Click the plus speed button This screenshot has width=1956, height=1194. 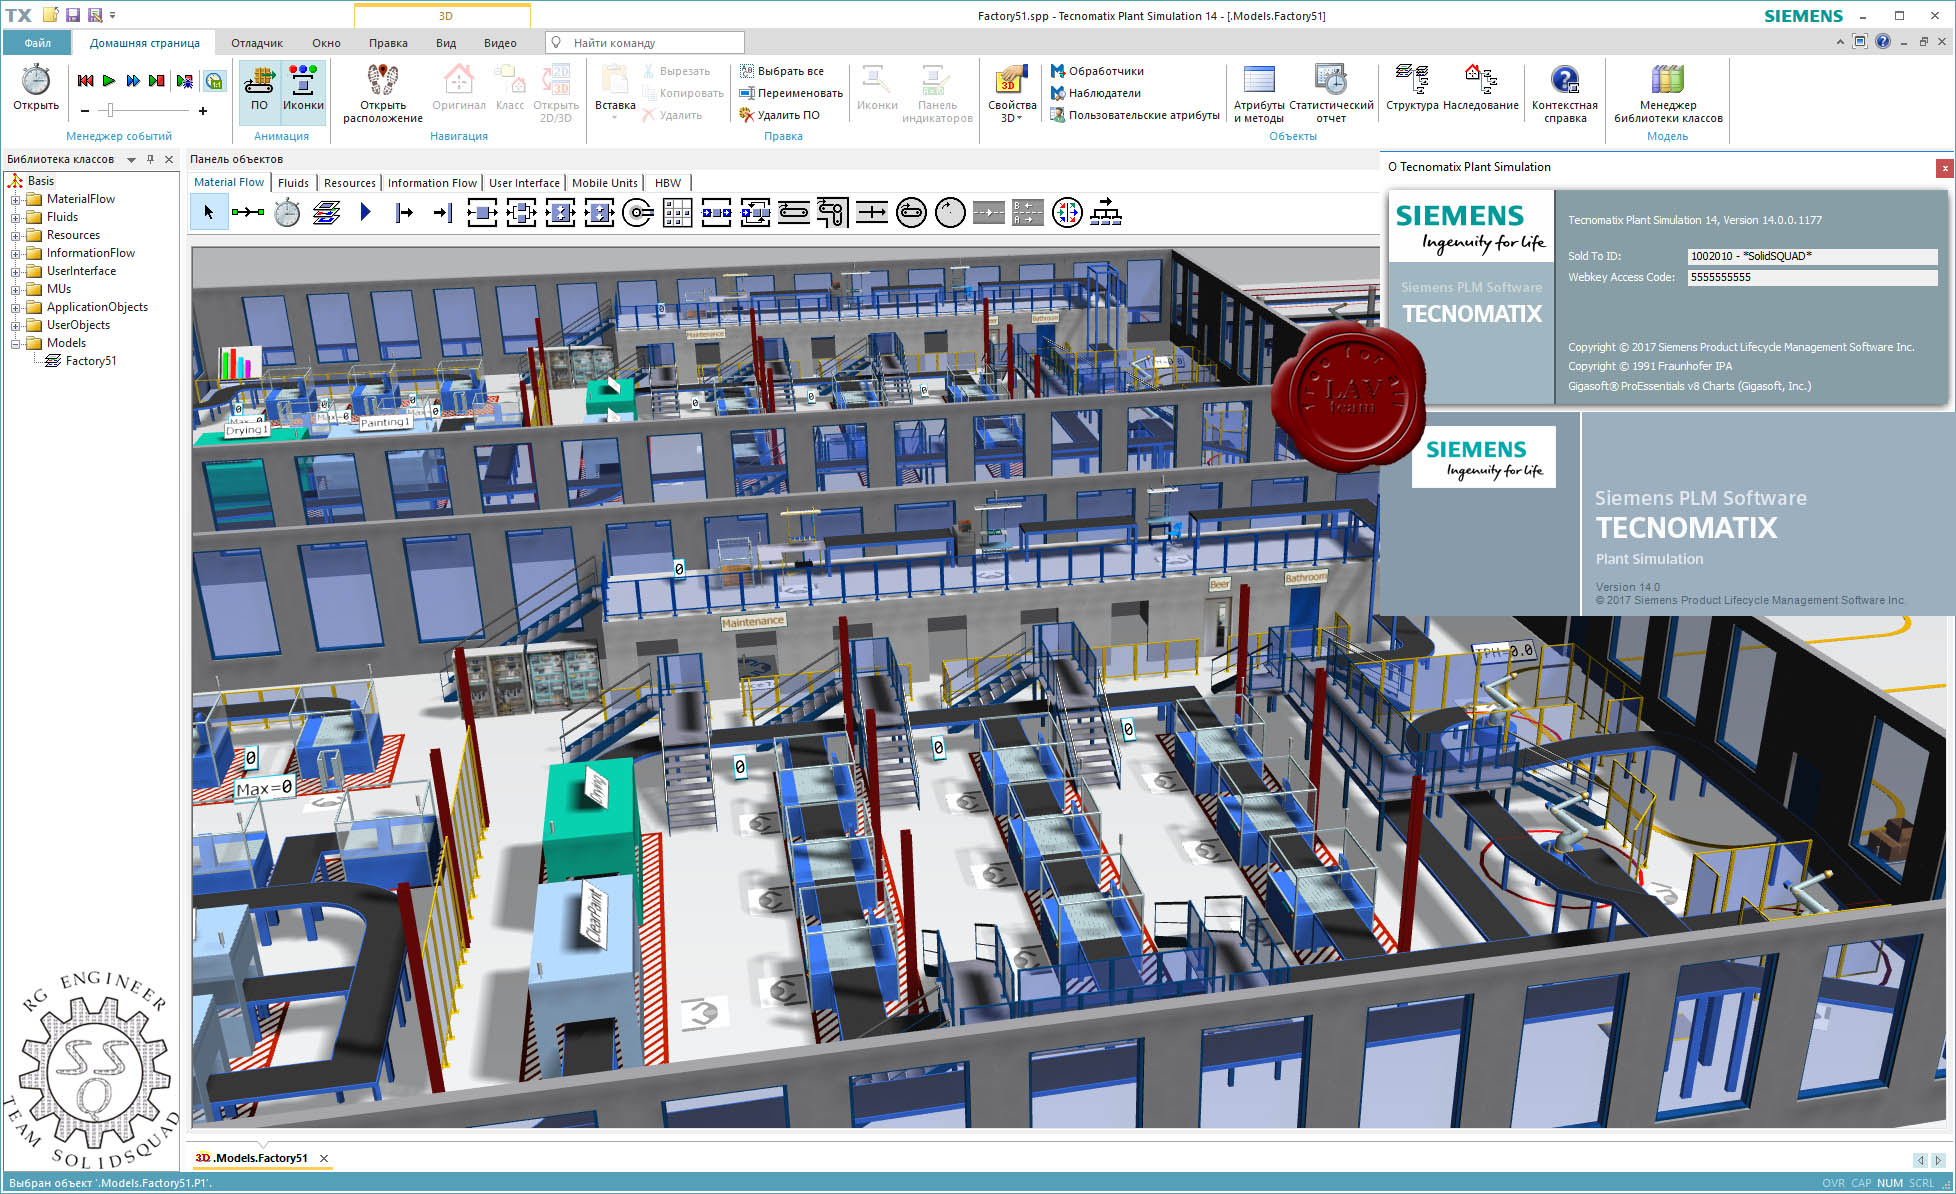click(x=203, y=111)
